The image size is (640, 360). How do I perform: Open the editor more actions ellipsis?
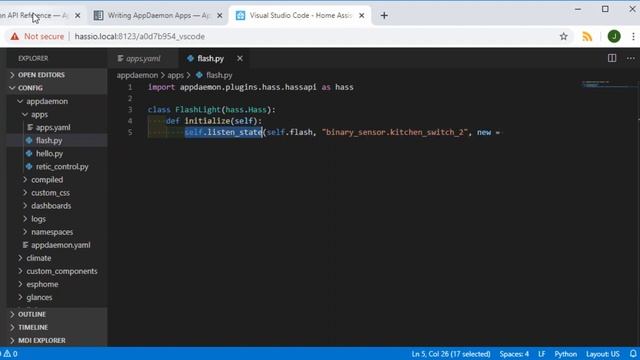click(631, 58)
